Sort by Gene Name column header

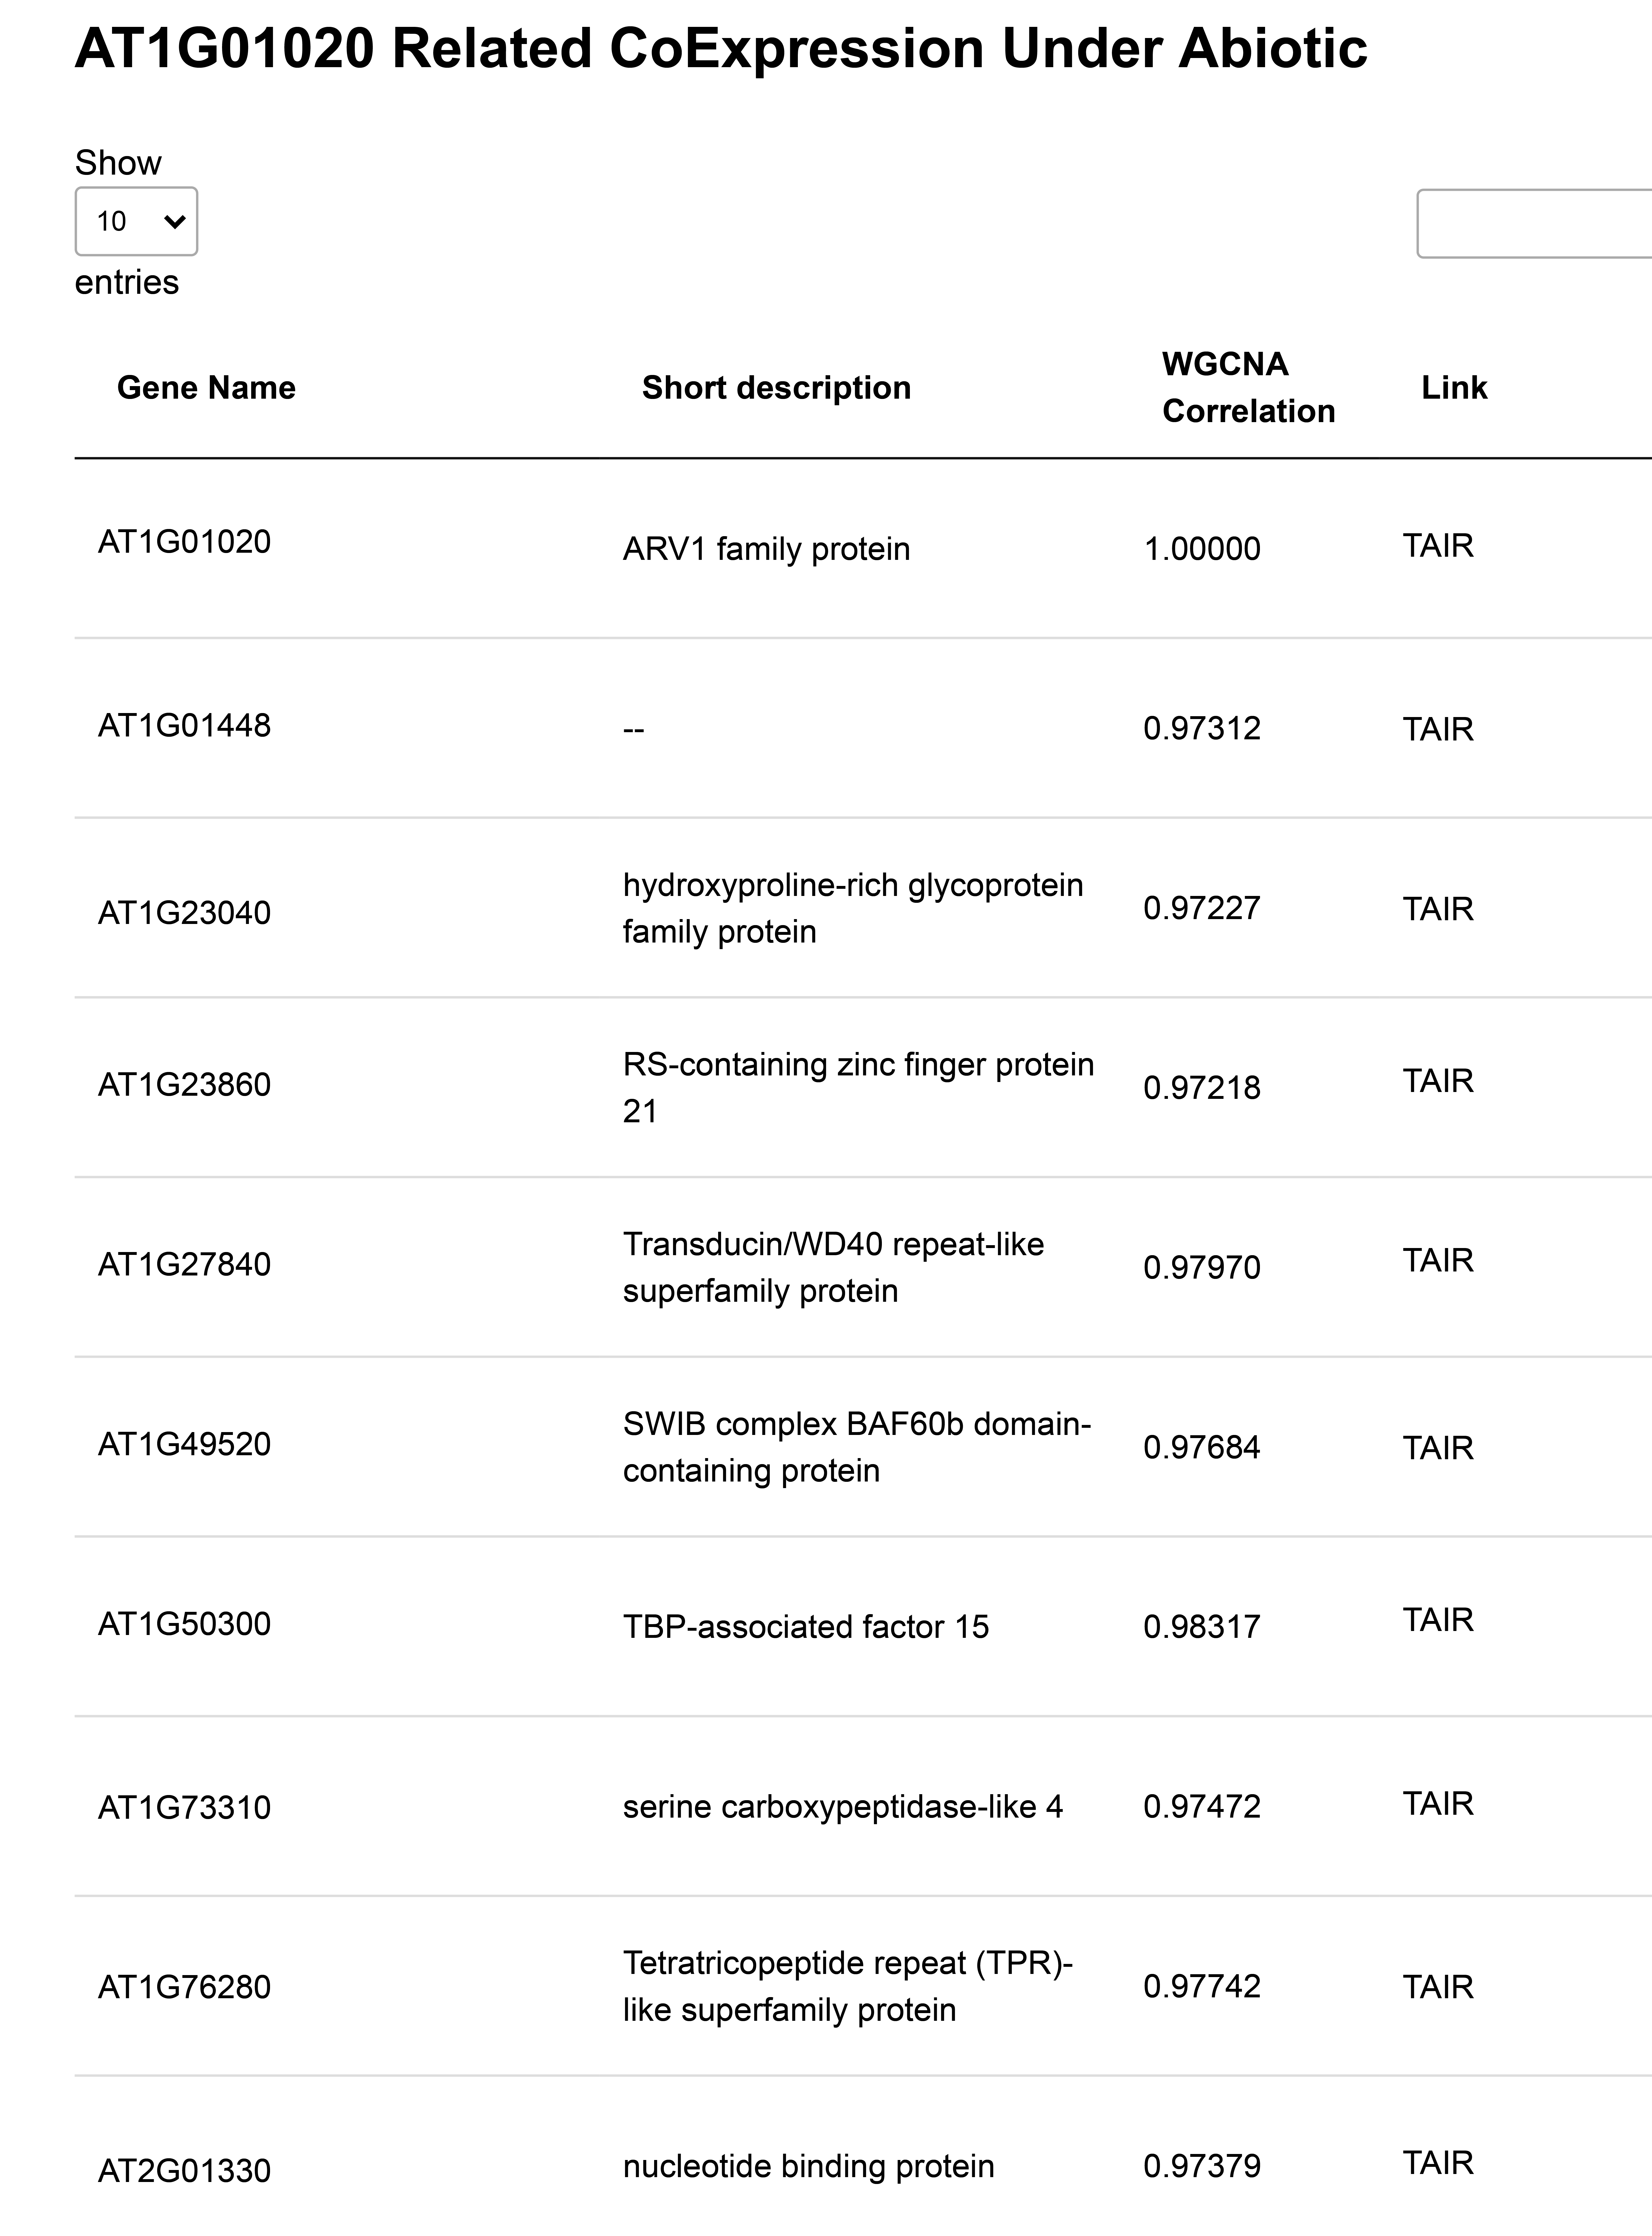coord(206,388)
